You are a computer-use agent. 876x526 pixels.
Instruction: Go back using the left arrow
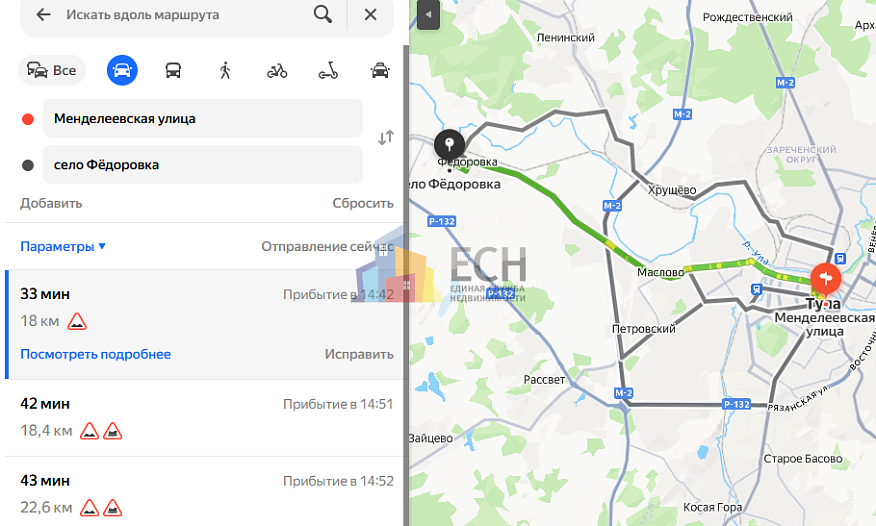click(43, 15)
